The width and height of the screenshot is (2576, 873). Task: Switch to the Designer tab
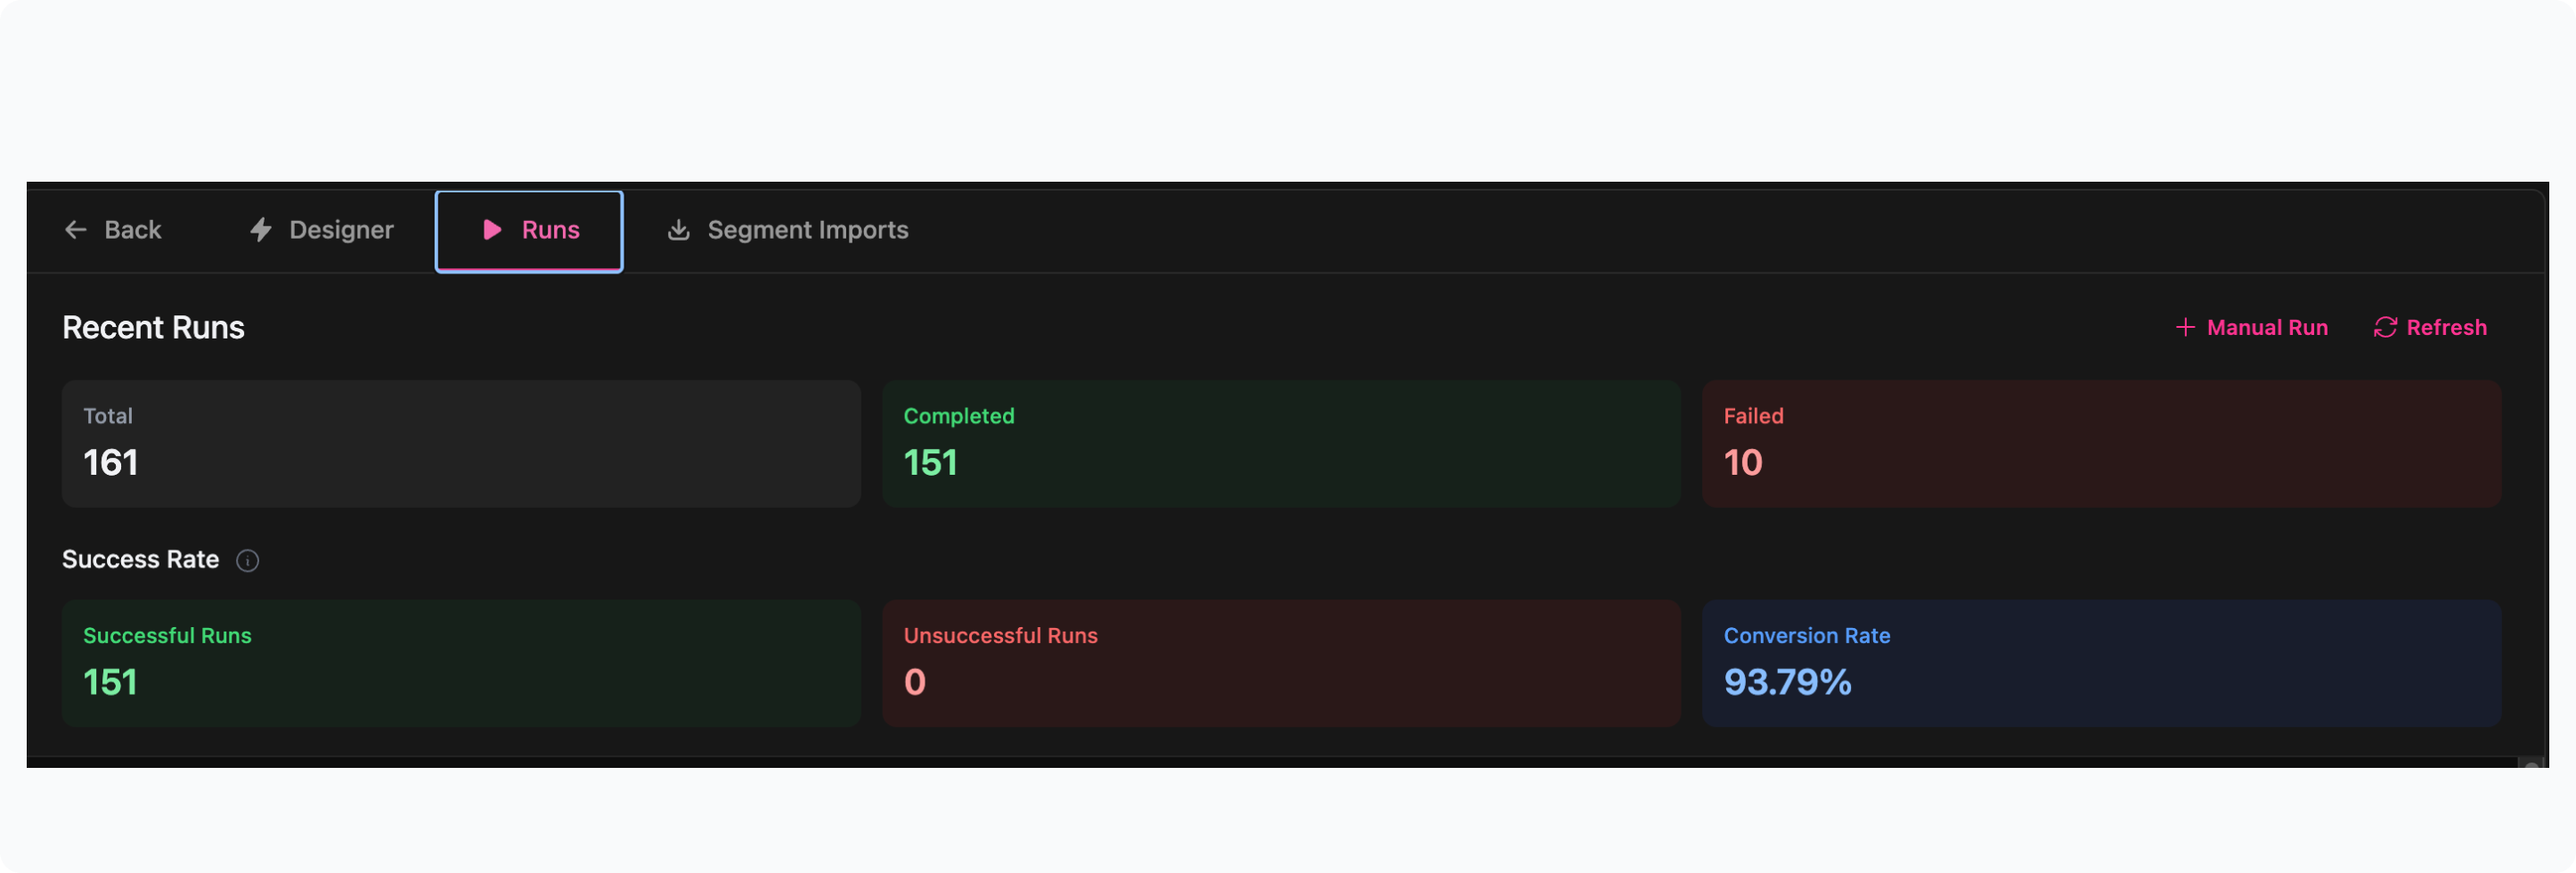tap(340, 230)
